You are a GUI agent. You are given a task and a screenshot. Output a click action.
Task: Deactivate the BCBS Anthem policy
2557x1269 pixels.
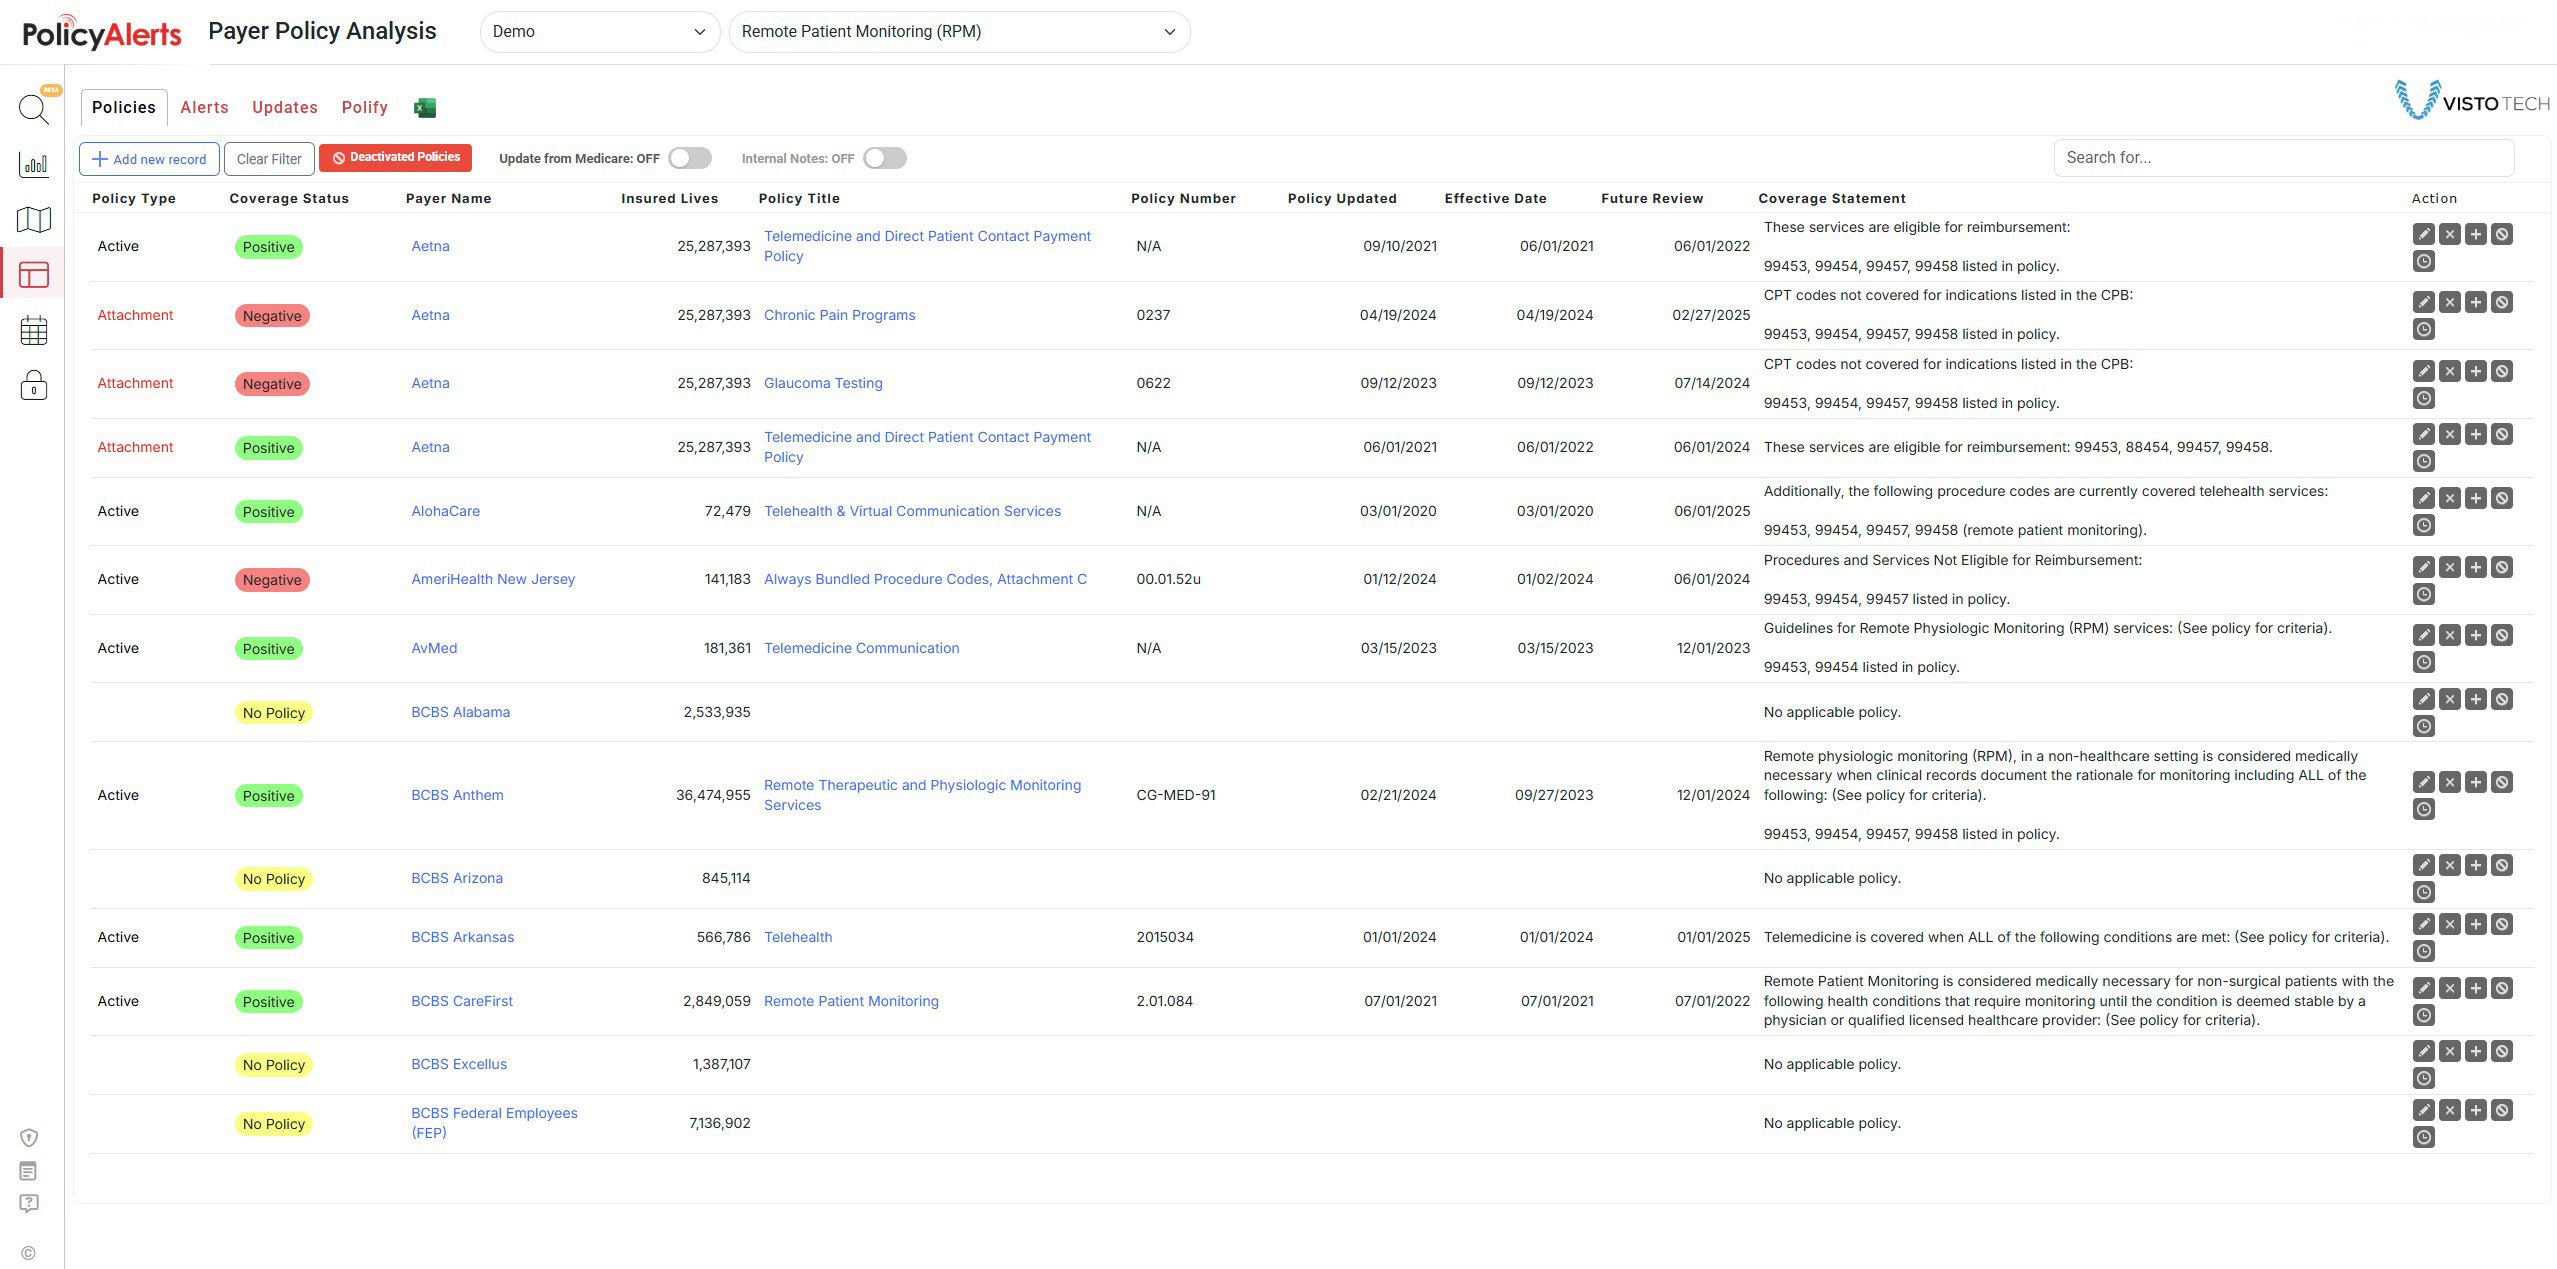point(2501,782)
